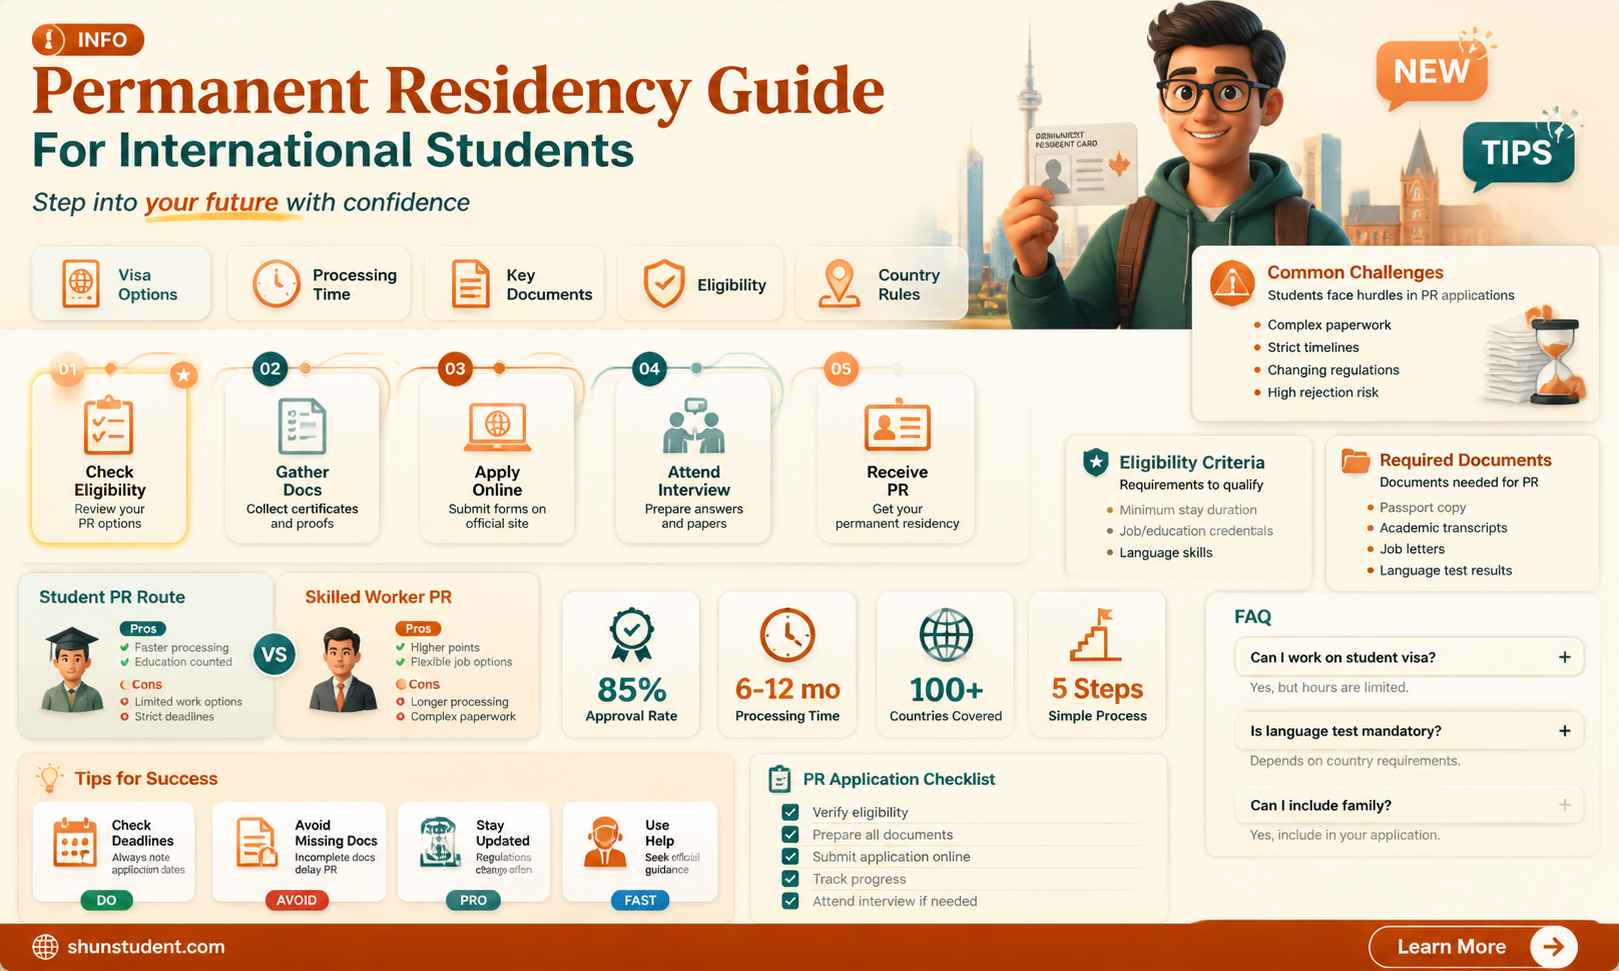Click 'Changing regulations' list item
This screenshot has width=1619, height=971.
coord(1333,370)
